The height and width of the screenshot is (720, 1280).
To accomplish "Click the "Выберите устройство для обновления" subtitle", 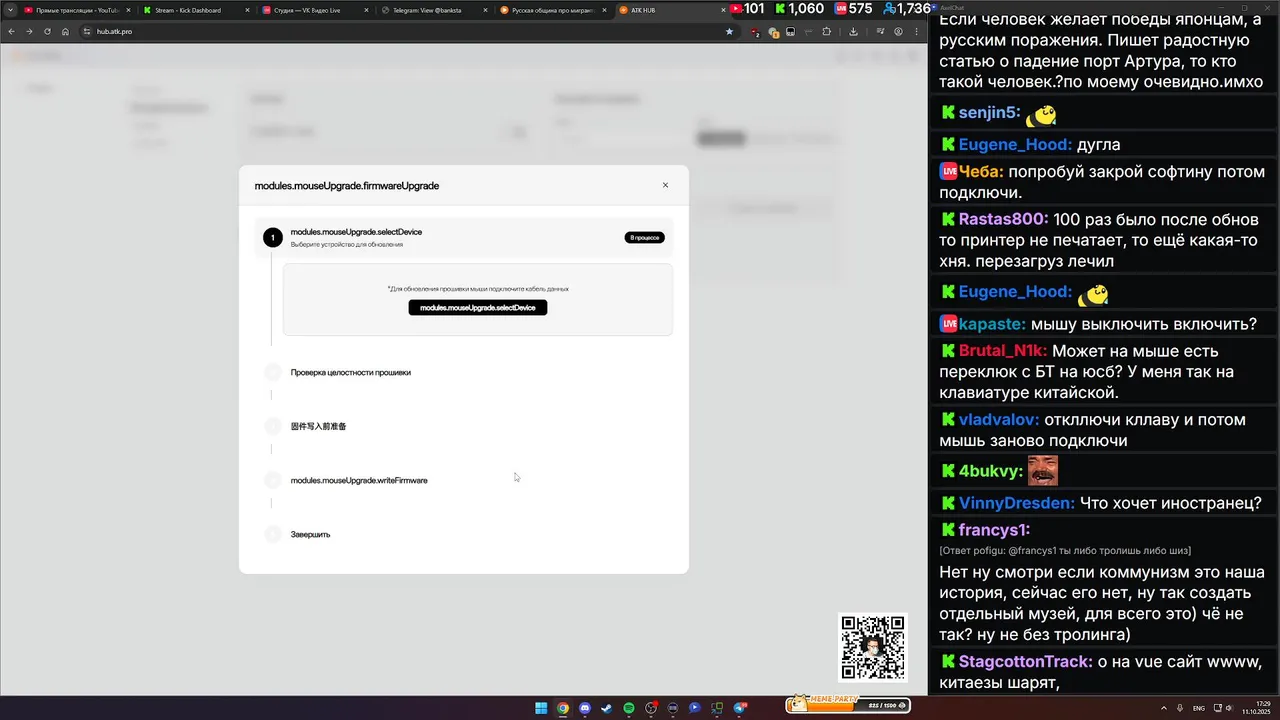I will 347,245.
